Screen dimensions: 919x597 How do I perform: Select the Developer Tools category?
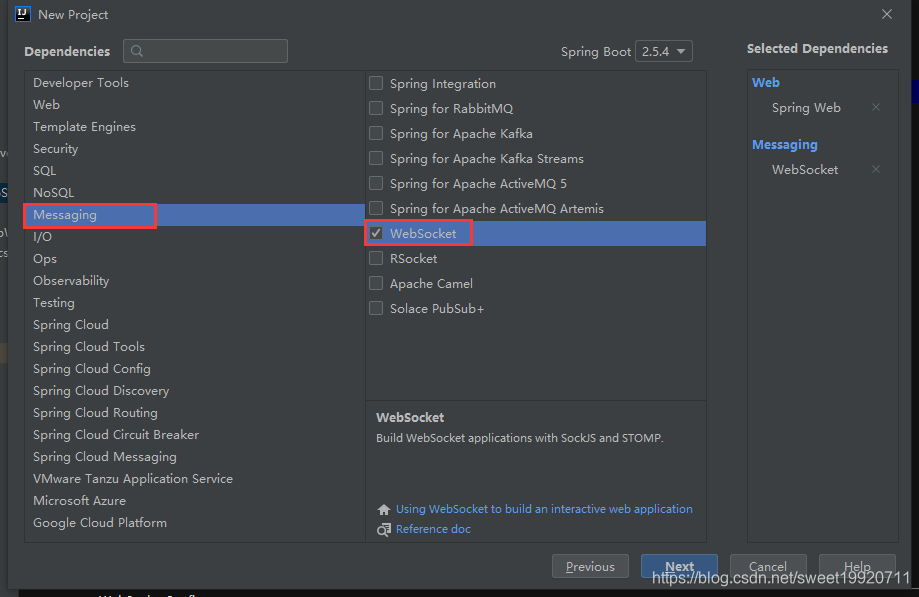195,83
